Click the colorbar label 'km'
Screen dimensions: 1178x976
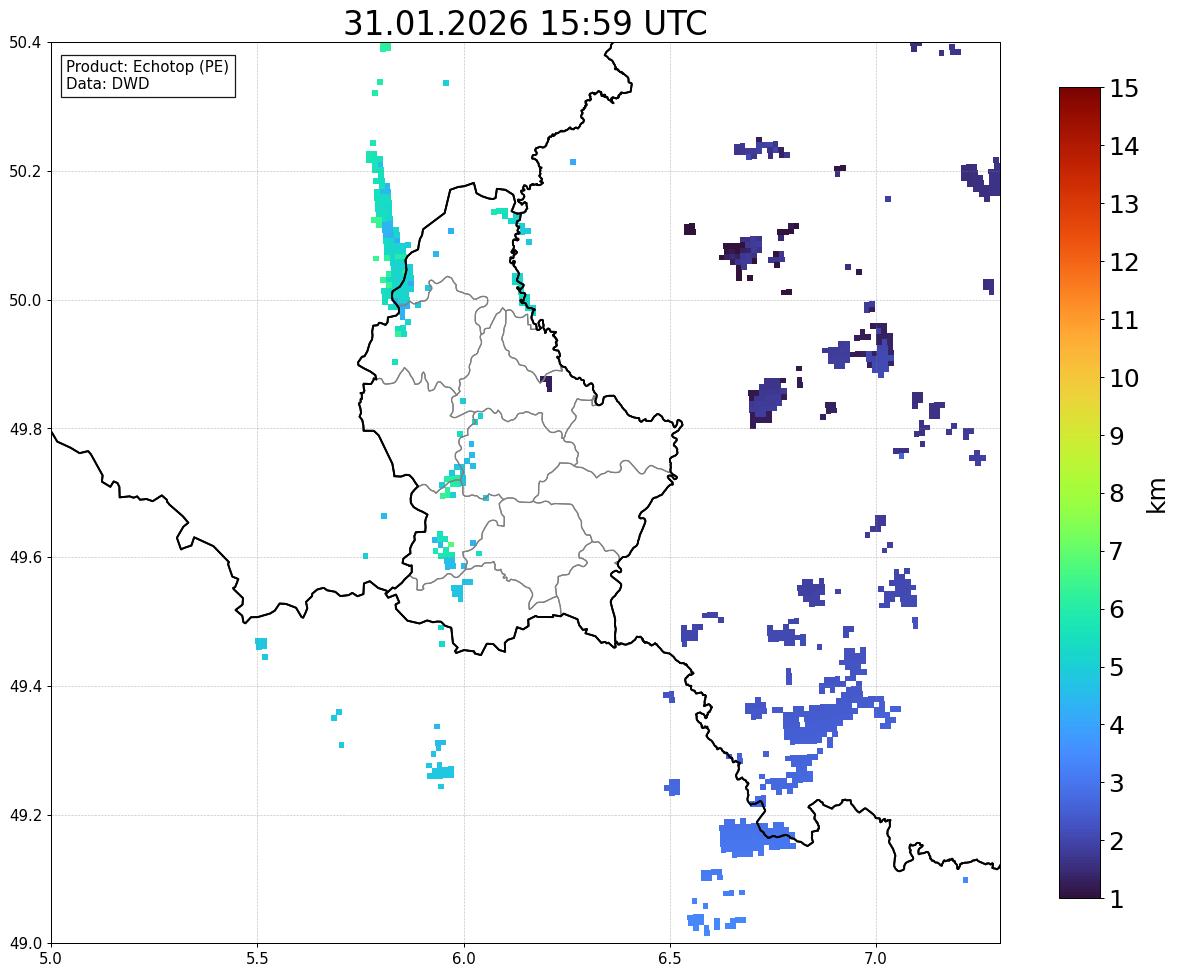(1156, 495)
